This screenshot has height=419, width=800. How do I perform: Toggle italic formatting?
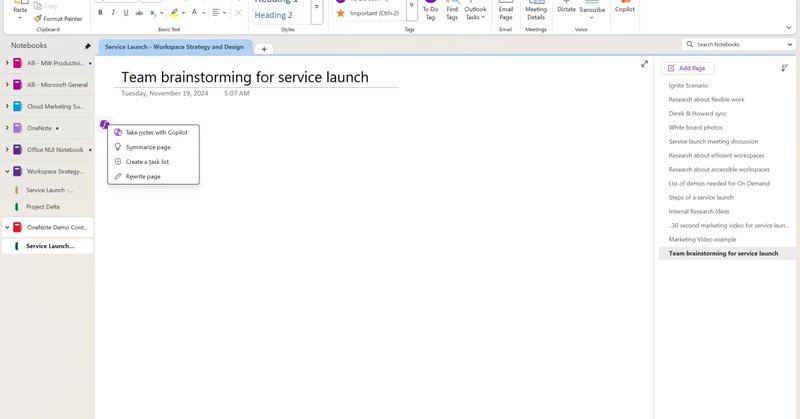click(113, 13)
